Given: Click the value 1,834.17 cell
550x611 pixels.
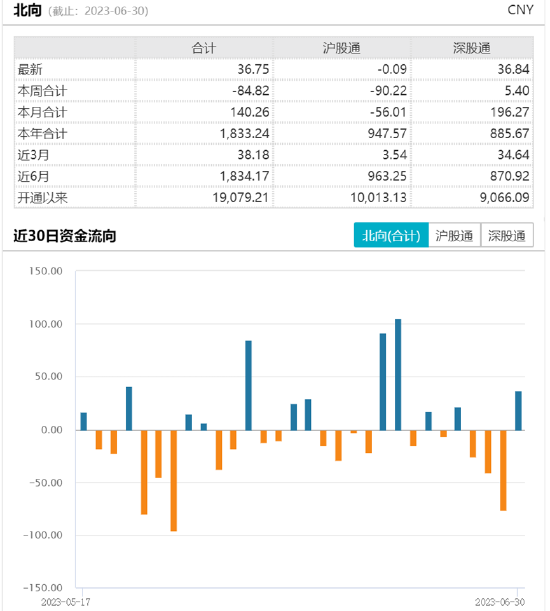Looking at the screenshot, I should click(x=245, y=176).
